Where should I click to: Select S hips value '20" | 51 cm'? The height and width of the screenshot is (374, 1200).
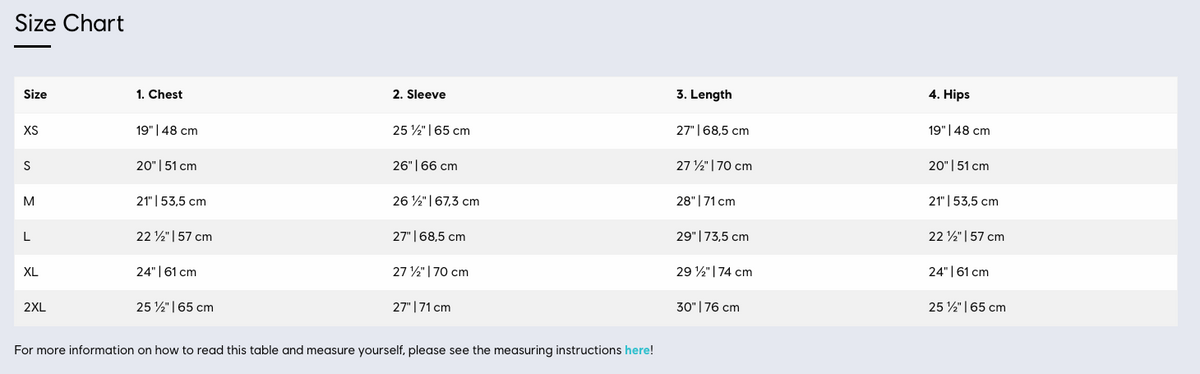pyautogui.click(x=959, y=166)
